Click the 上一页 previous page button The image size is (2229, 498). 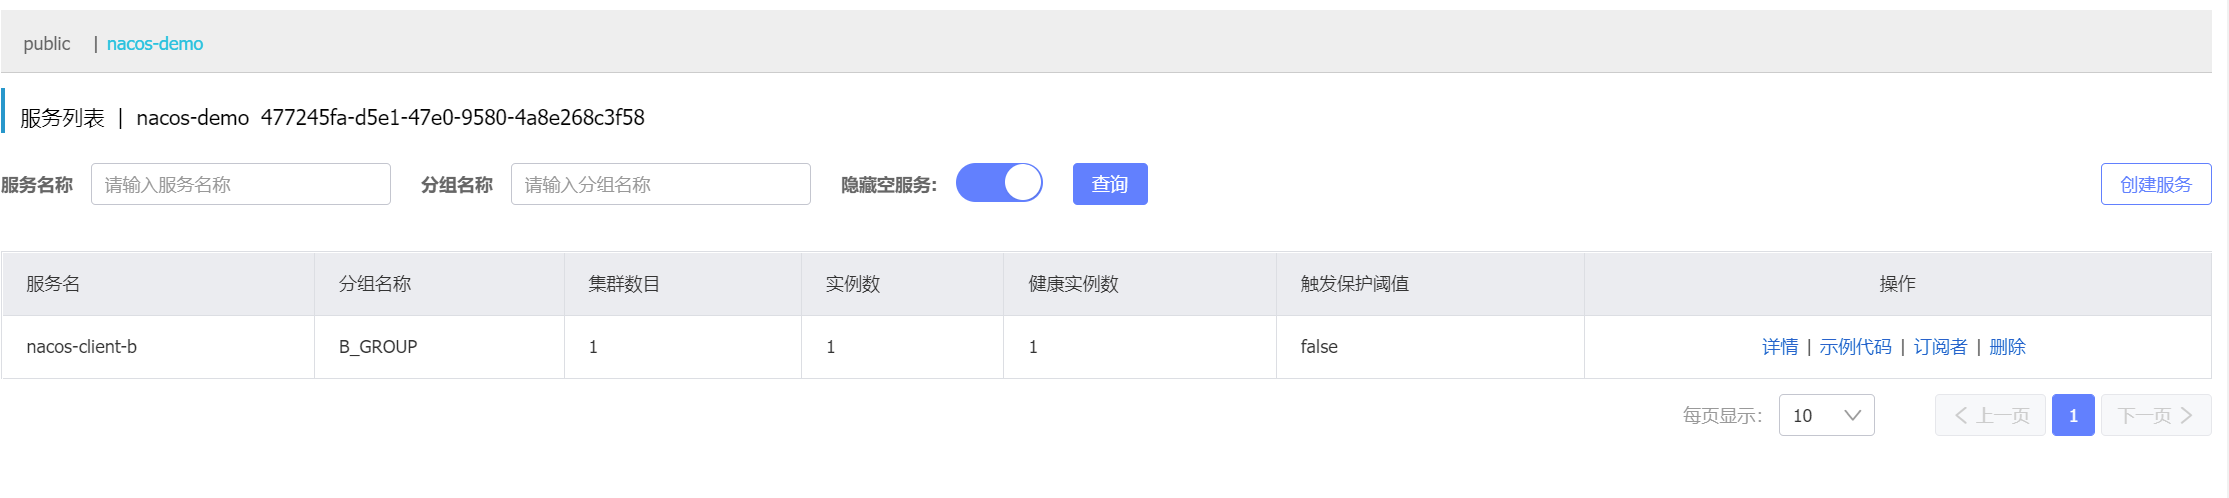coord(1990,416)
